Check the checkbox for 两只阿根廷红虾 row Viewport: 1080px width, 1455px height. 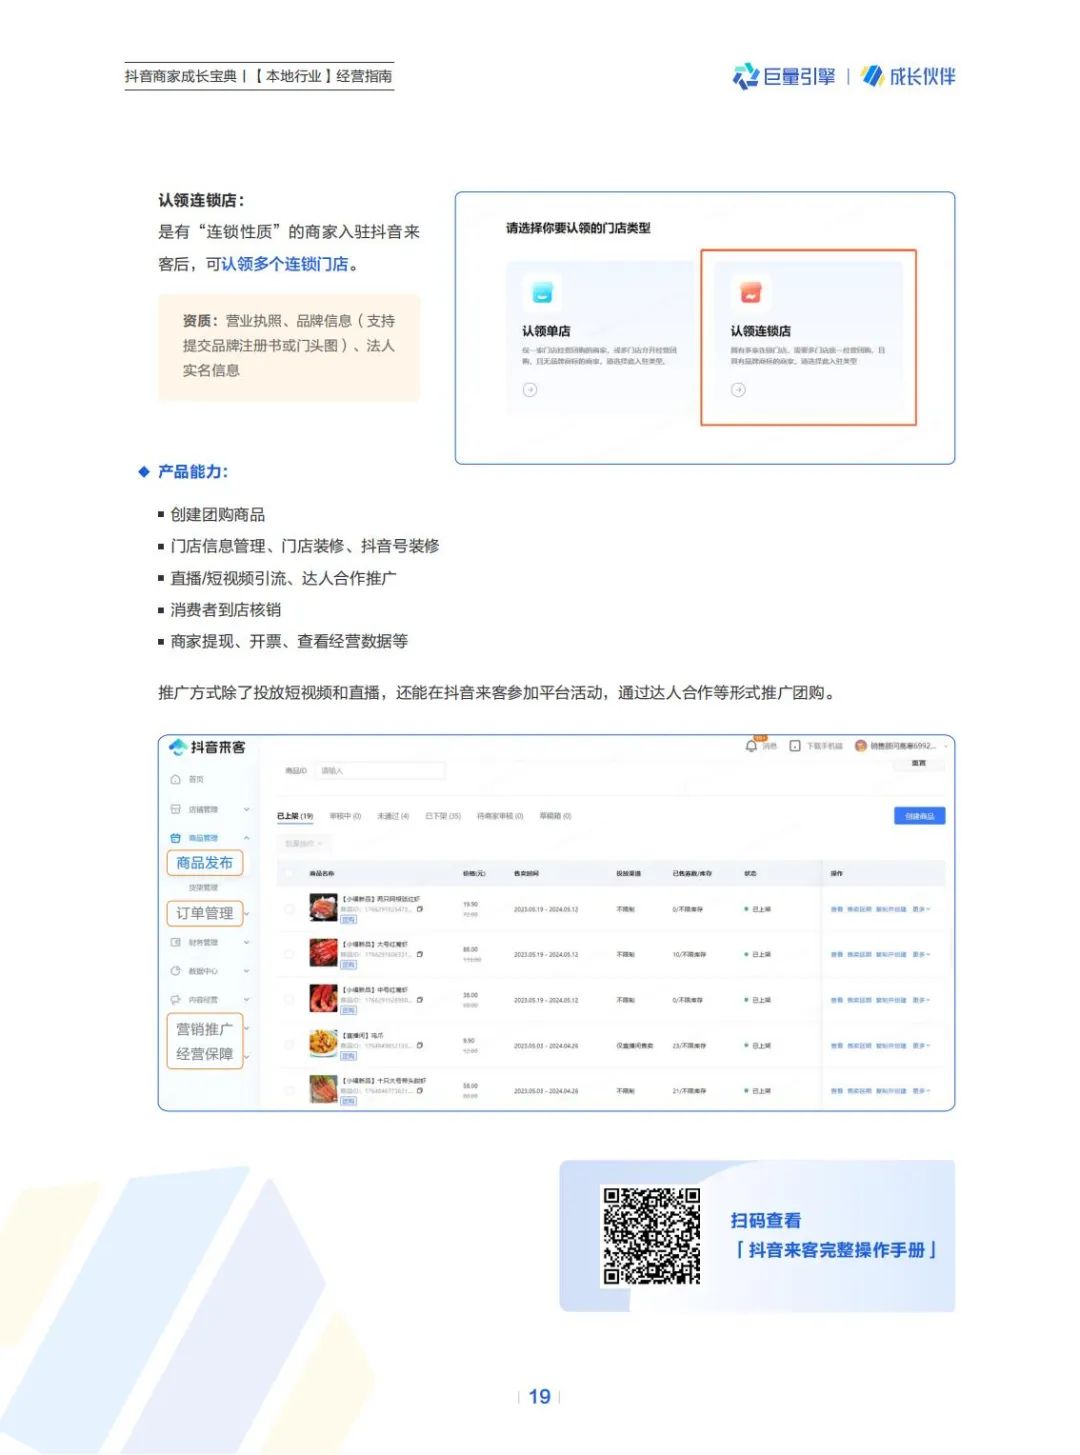(289, 909)
